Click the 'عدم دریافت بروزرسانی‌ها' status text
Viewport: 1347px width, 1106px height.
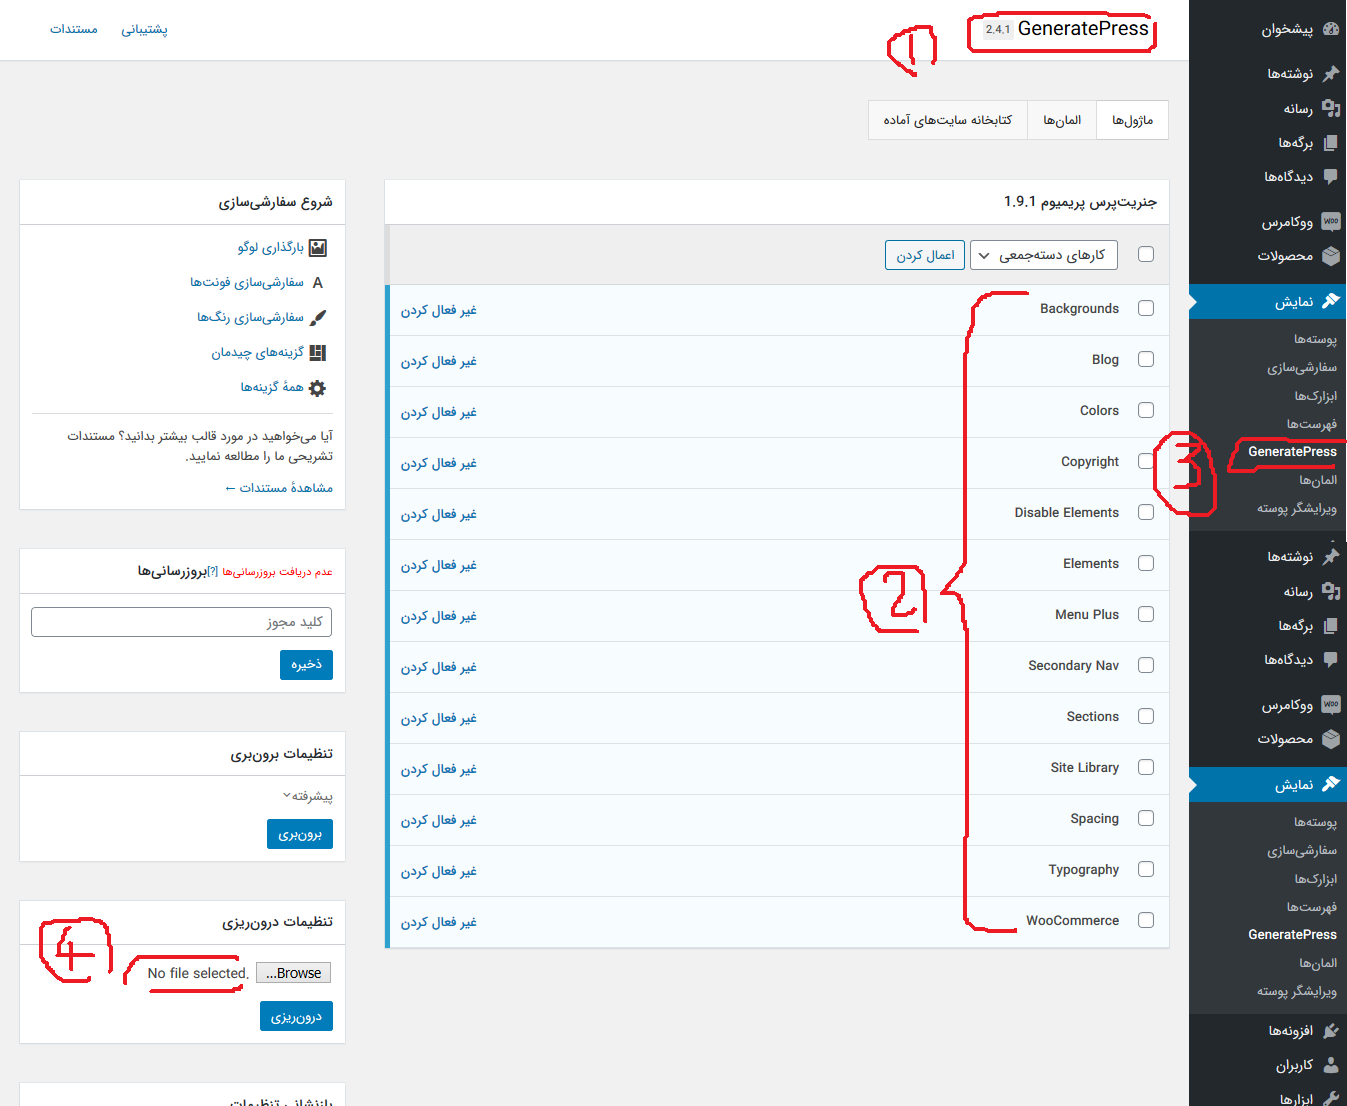point(277,571)
